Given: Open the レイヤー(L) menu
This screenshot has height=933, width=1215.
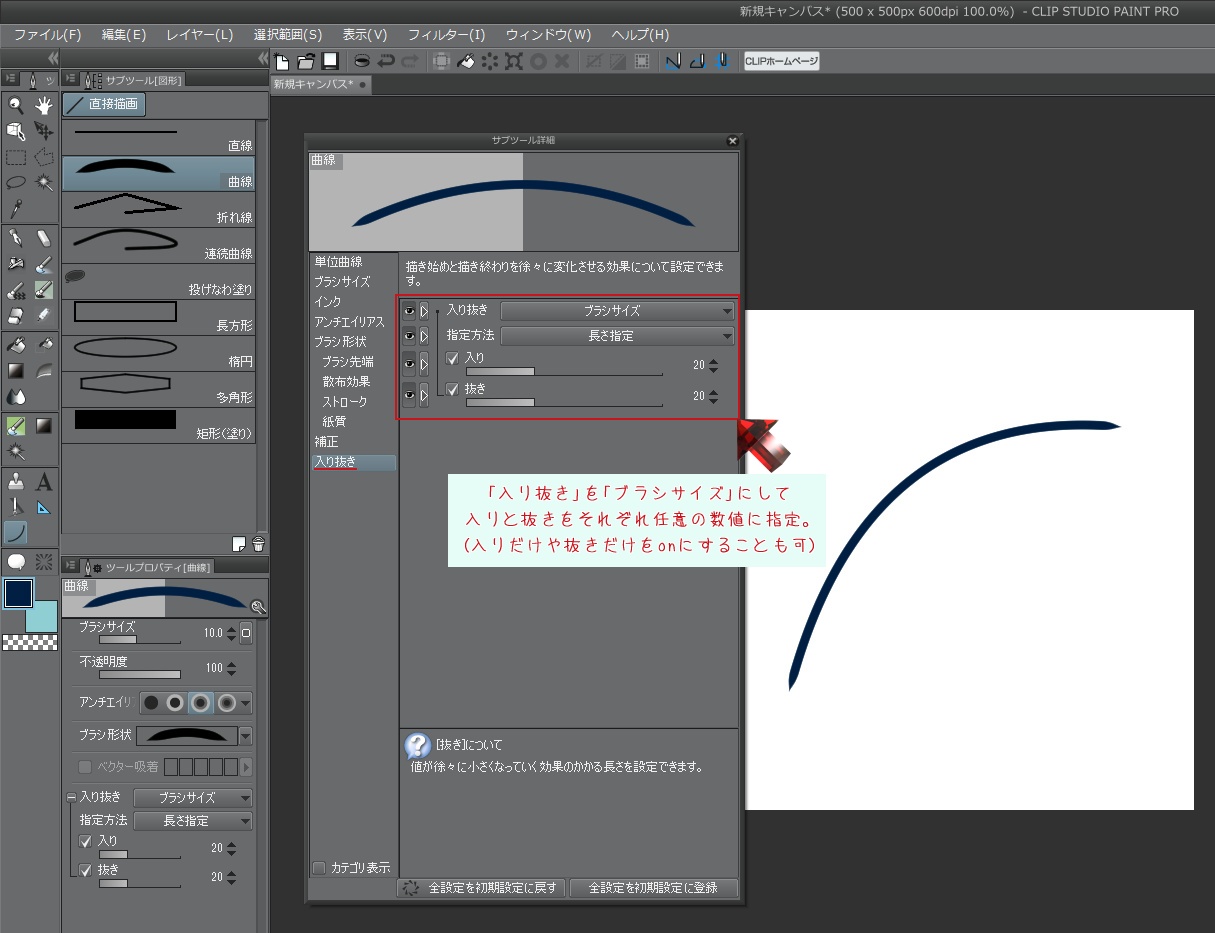Looking at the screenshot, I should coord(199,35).
